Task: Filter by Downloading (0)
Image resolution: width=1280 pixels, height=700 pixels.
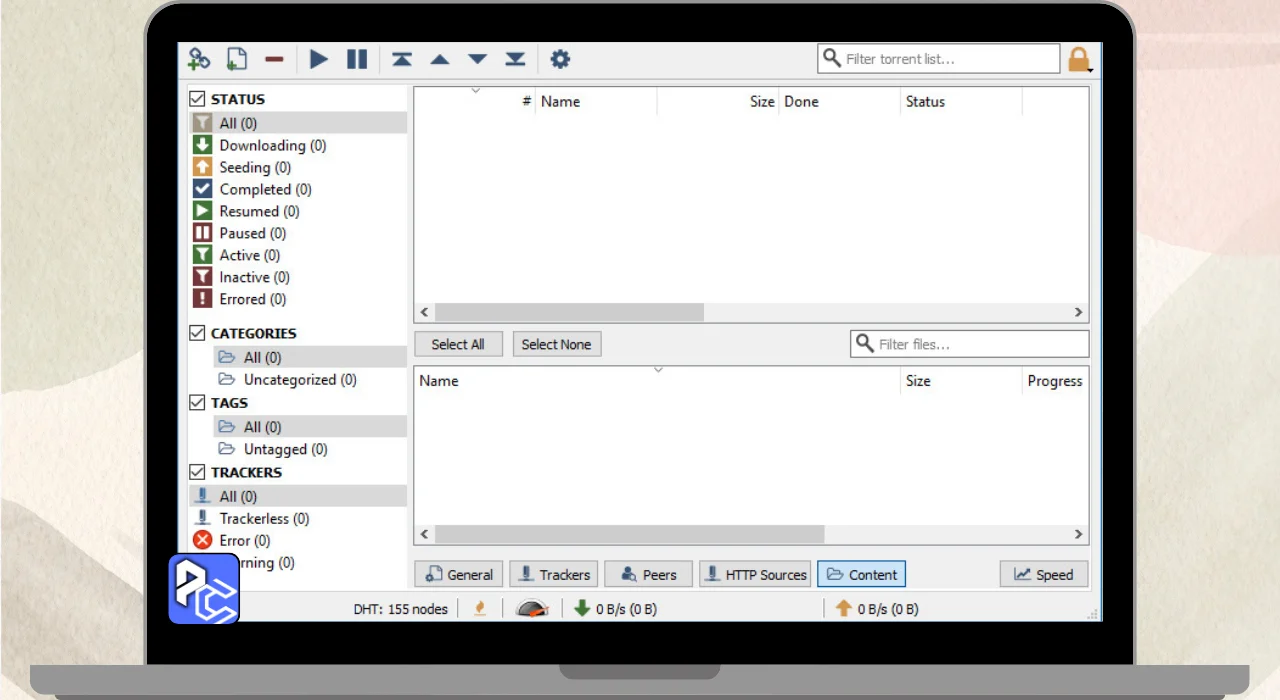Action: click(x=298, y=145)
